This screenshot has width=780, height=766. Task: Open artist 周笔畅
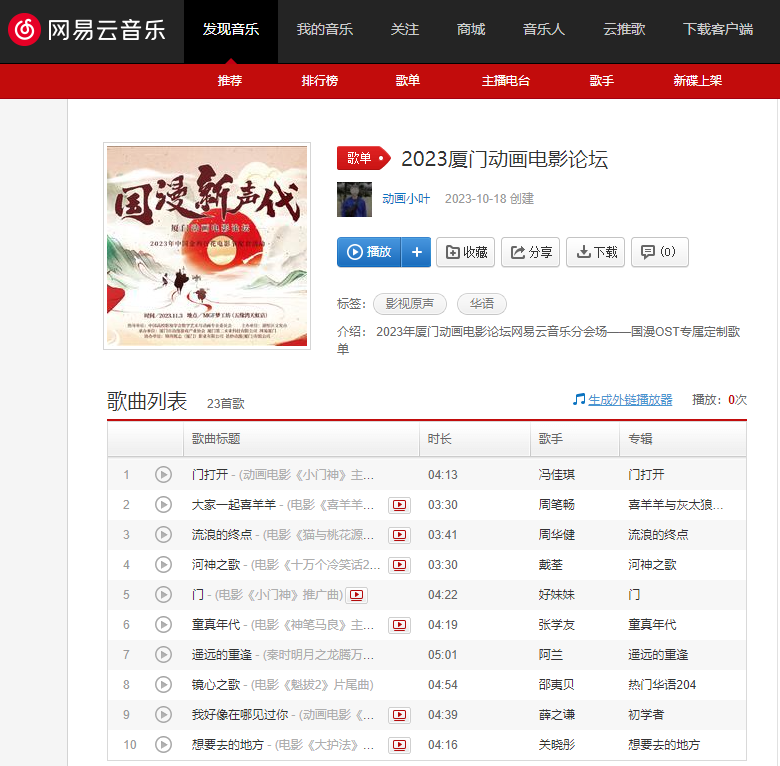(x=557, y=505)
